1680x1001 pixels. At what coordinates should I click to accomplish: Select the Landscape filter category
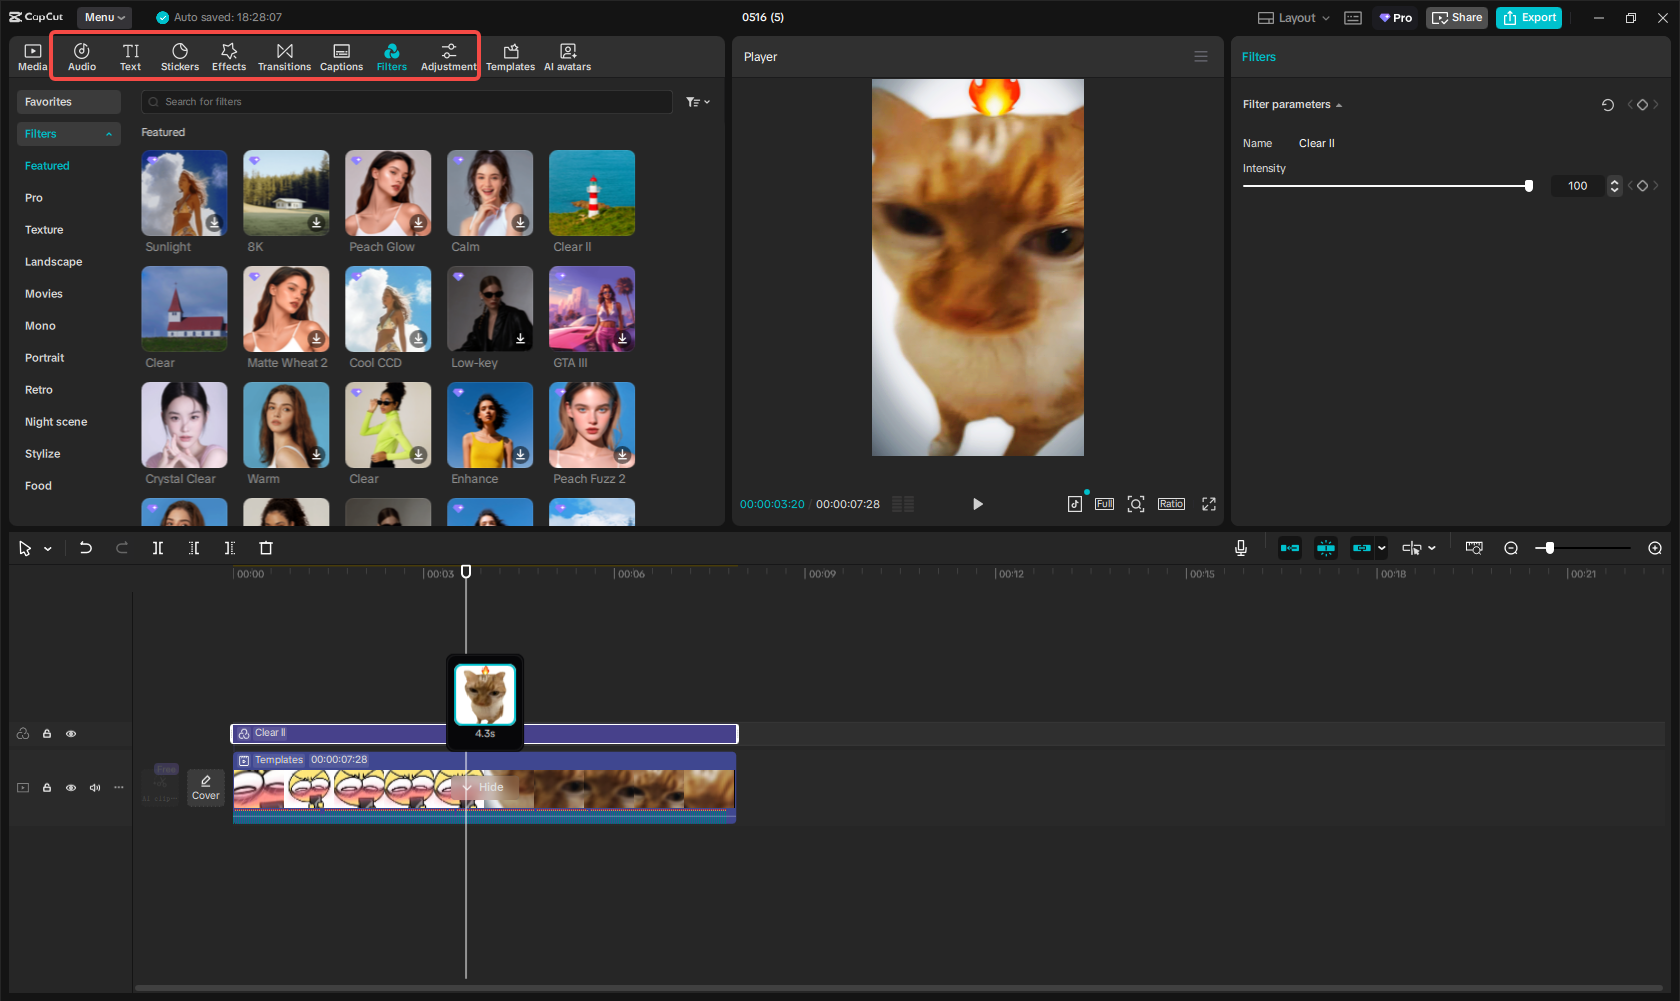(54, 262)
